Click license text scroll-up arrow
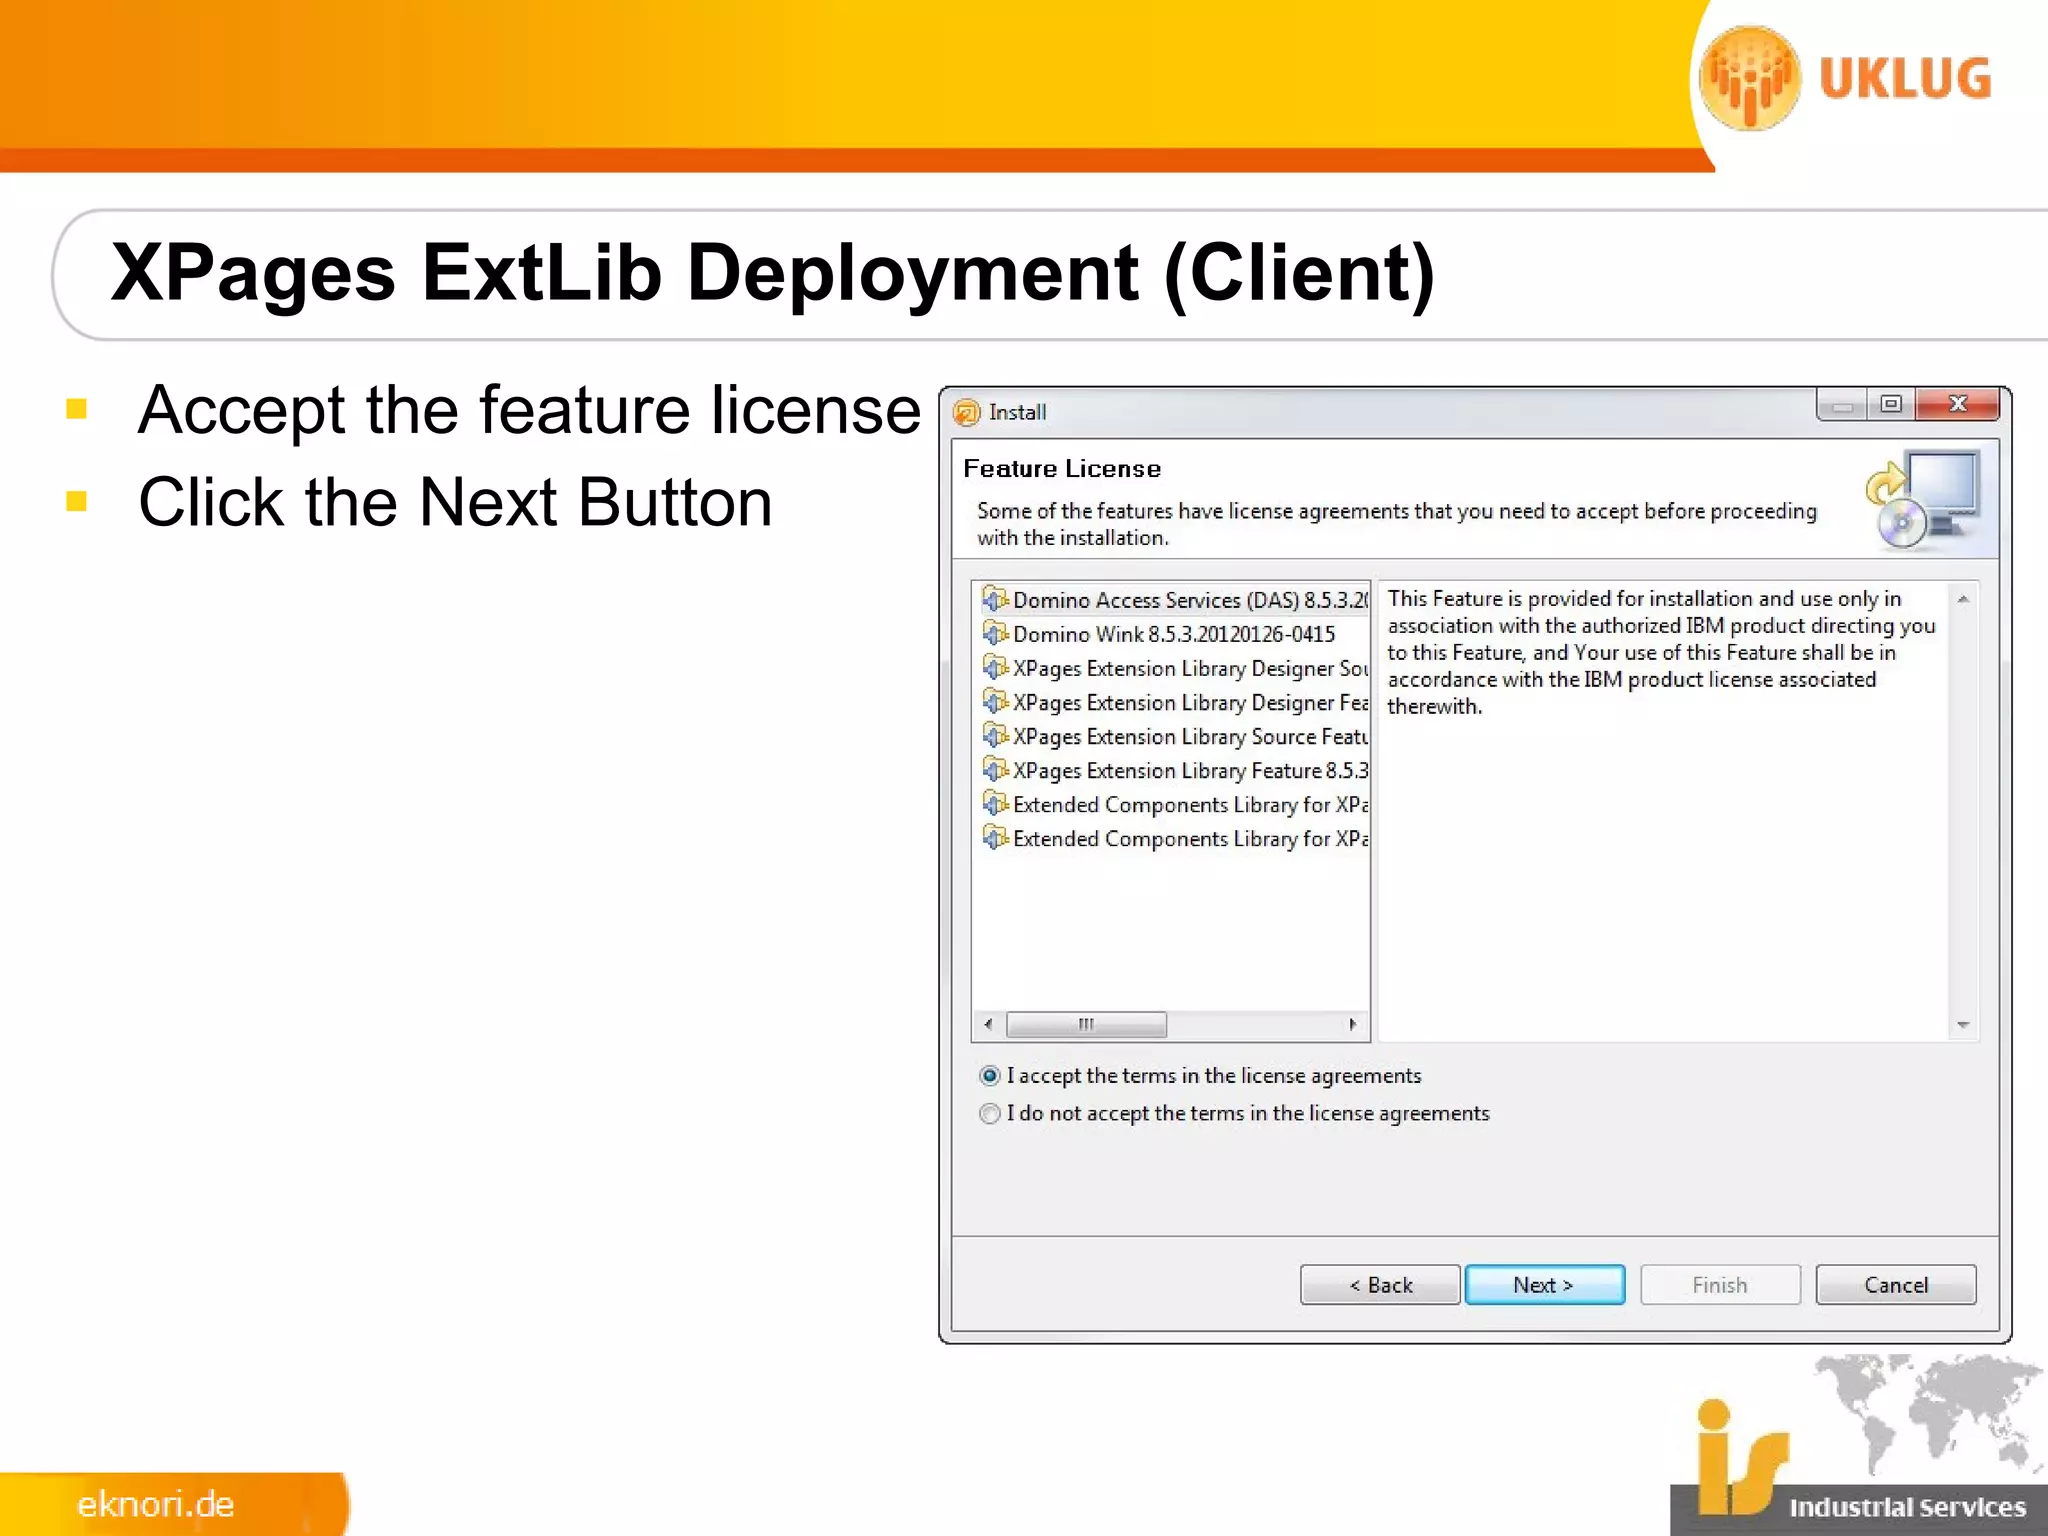 [x=1963, y=599]
